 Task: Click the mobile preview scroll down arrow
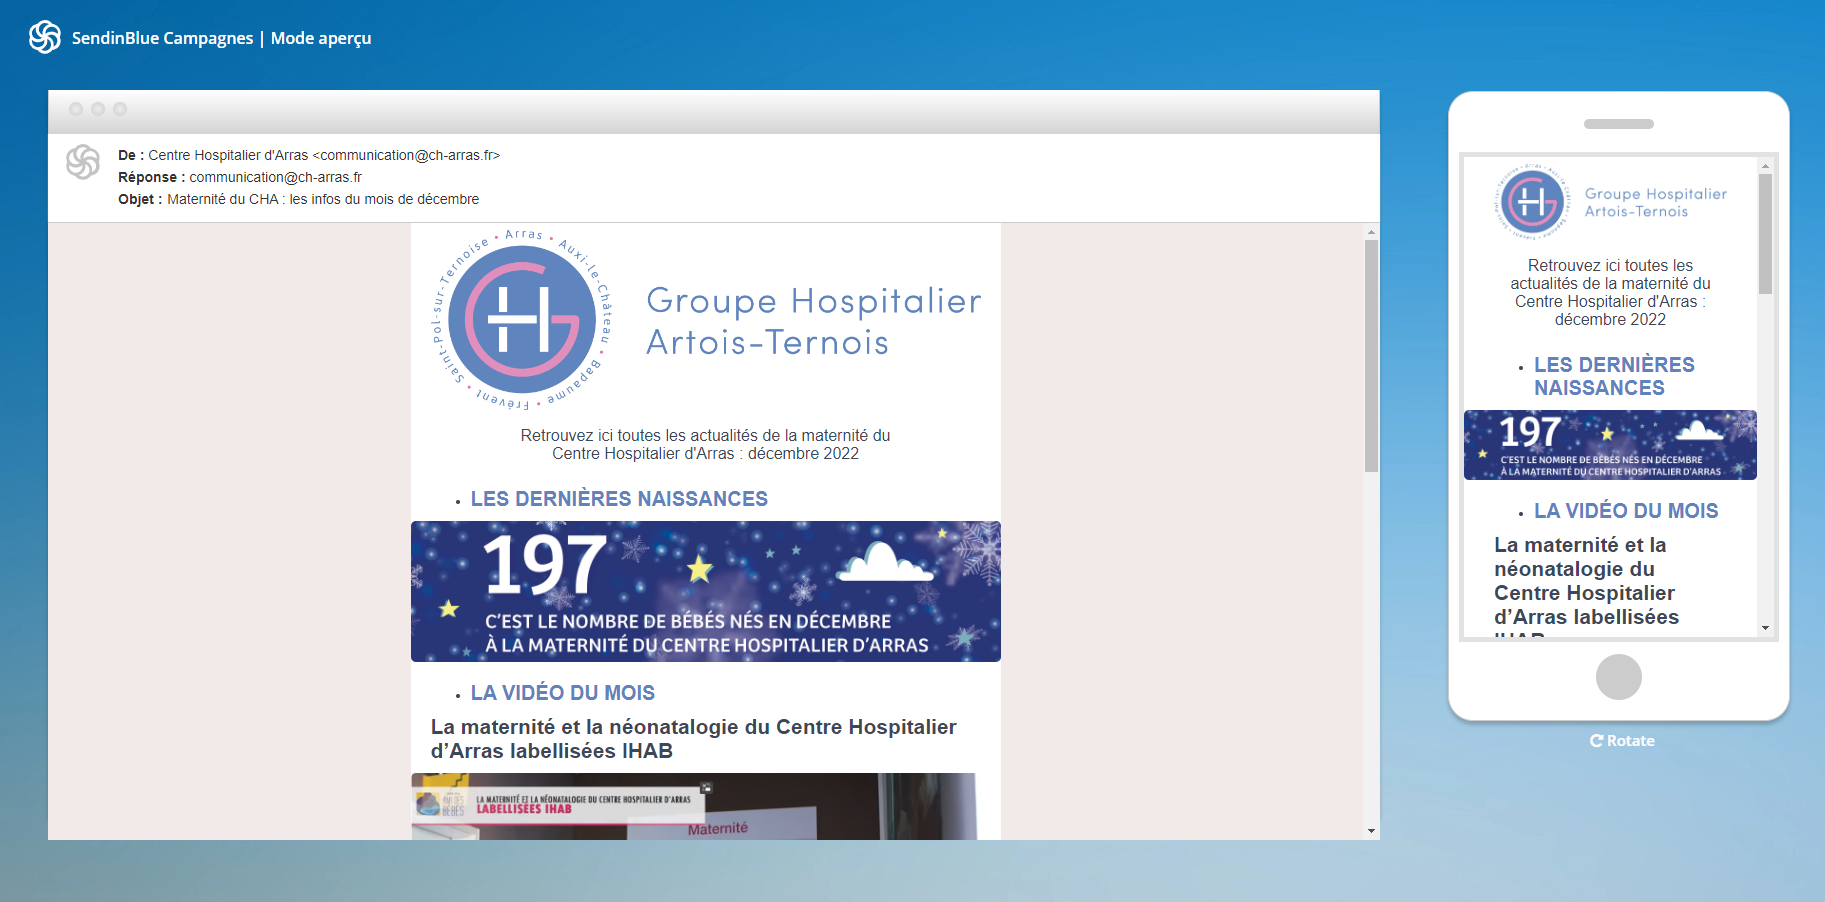tap(1765, 628)
